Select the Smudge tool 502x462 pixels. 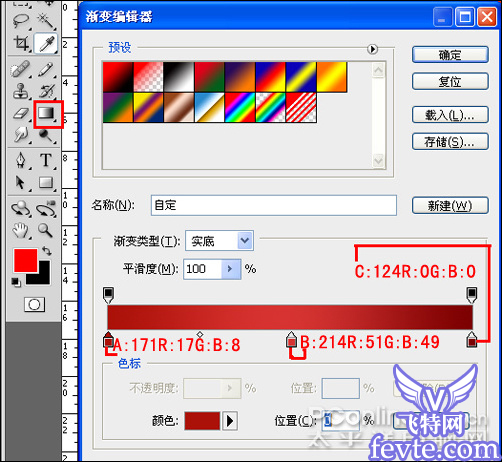coord(21,135)
